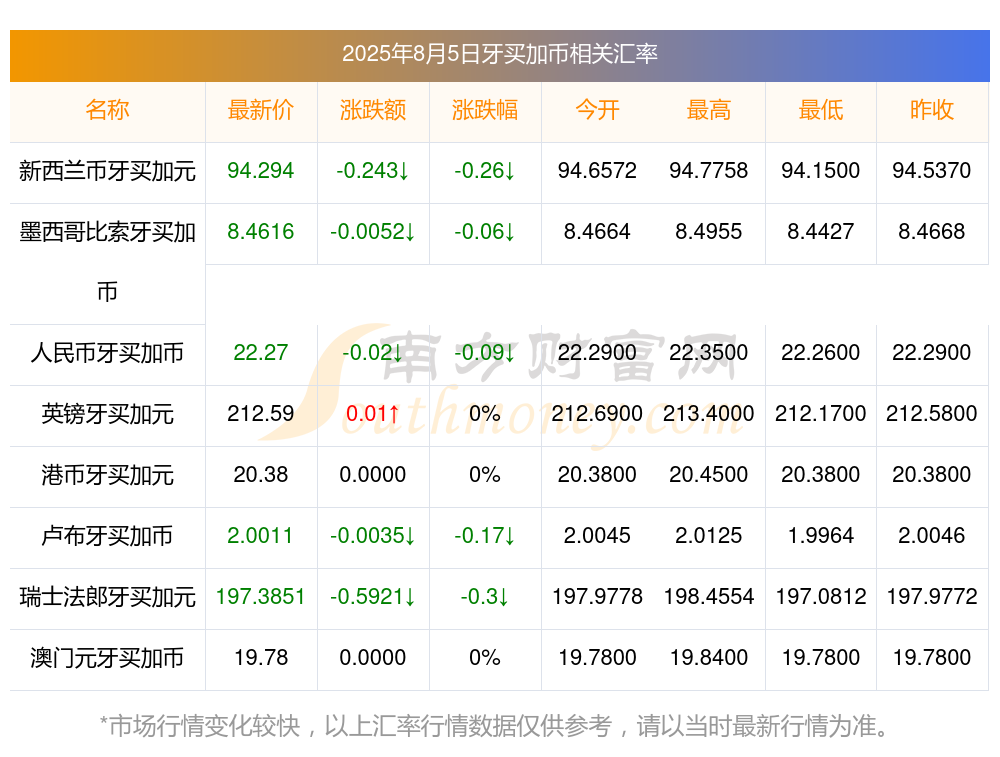Click the latest price 2.0011
The height and width of the screenshot is (757, 1000).
click(x=260, y=536)
